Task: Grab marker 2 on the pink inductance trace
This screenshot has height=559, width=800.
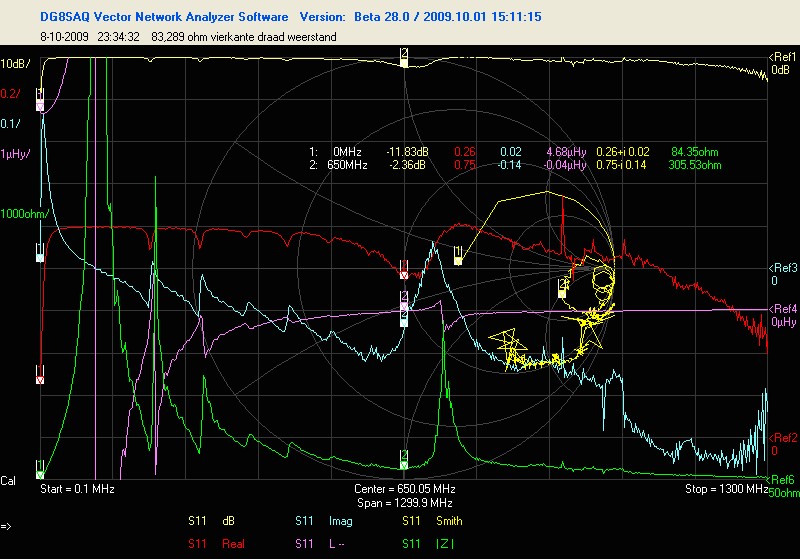Action: [x=404, y=301]
